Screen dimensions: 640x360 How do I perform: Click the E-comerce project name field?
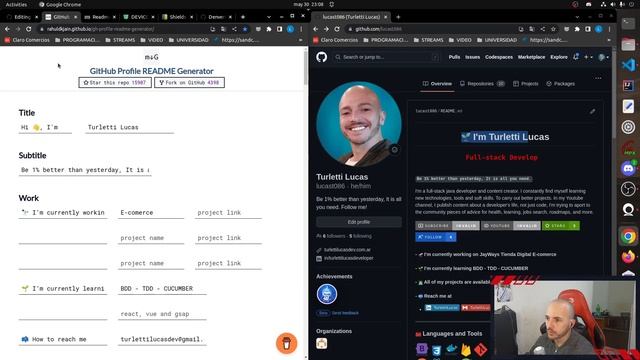tap(151, 213)
